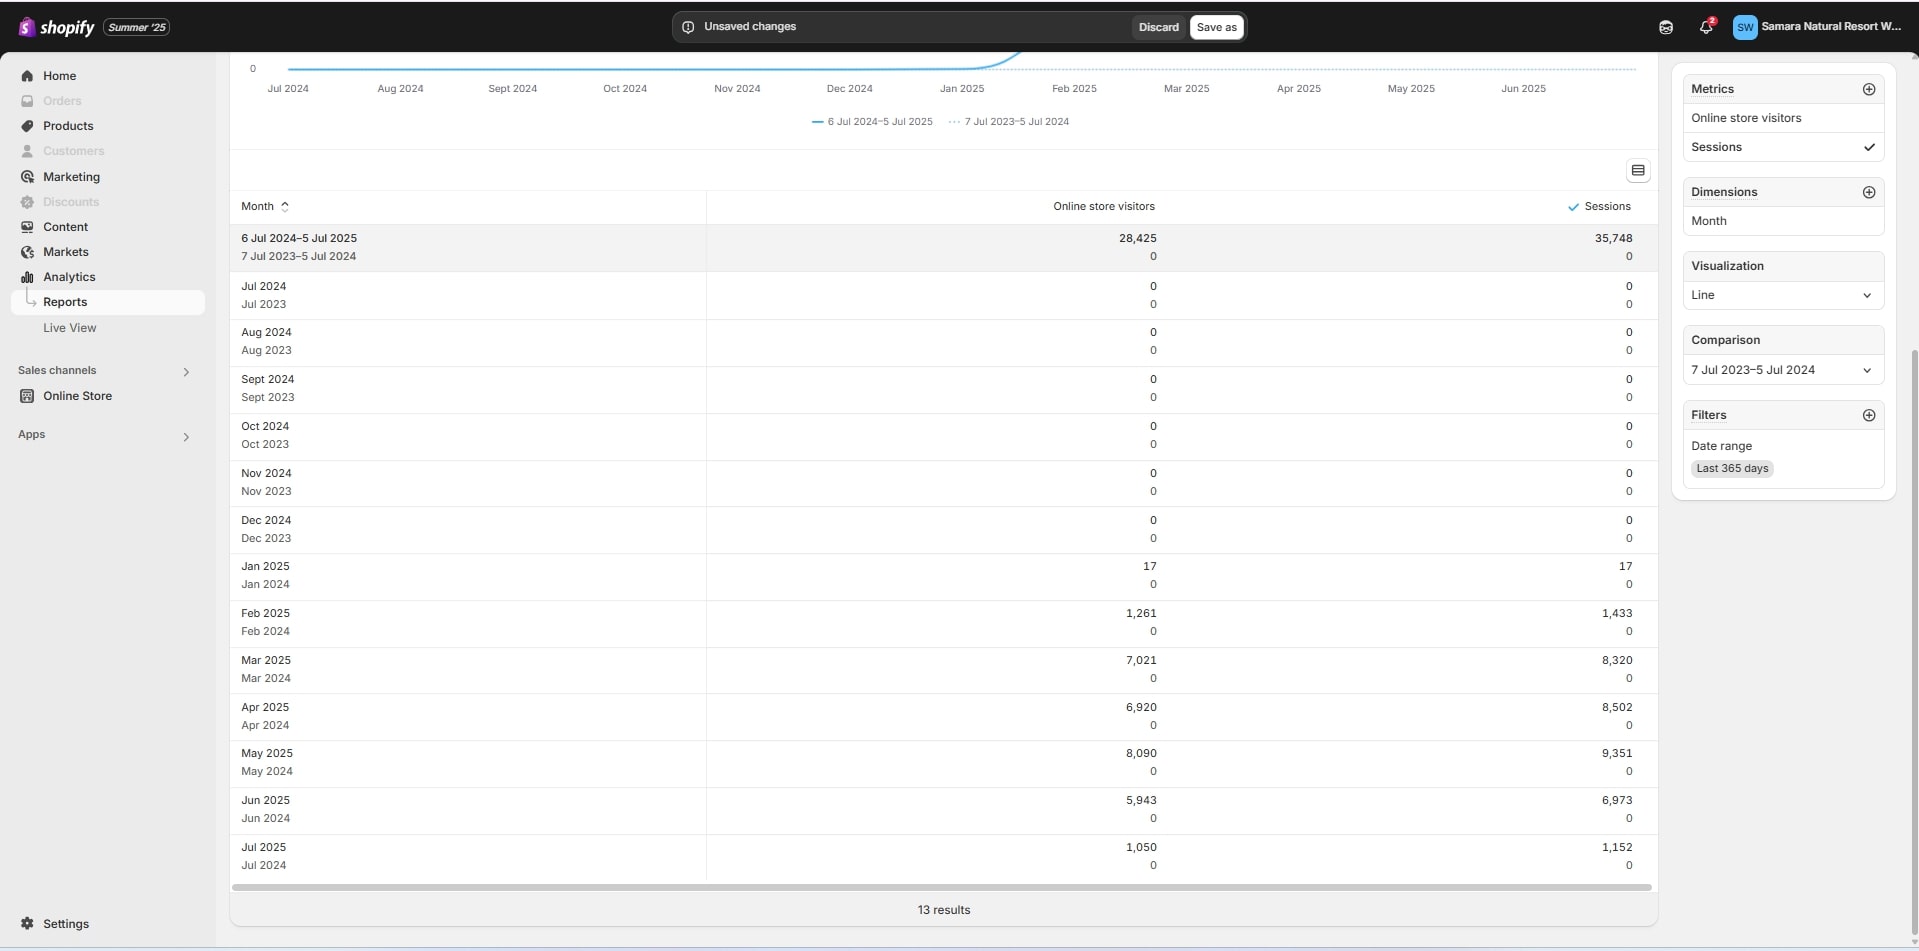Open the Visualization Line dropdown
Screen dimensions: 1919x951
pos(1783,295)
